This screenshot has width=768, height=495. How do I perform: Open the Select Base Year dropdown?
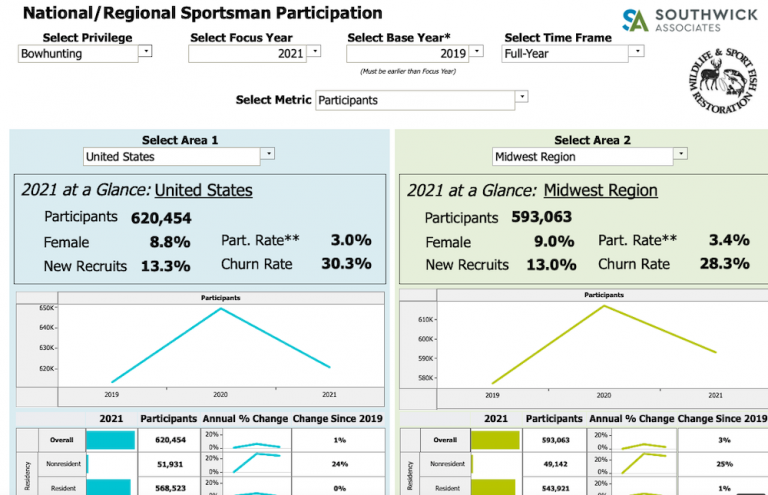(x=476, y=52)
